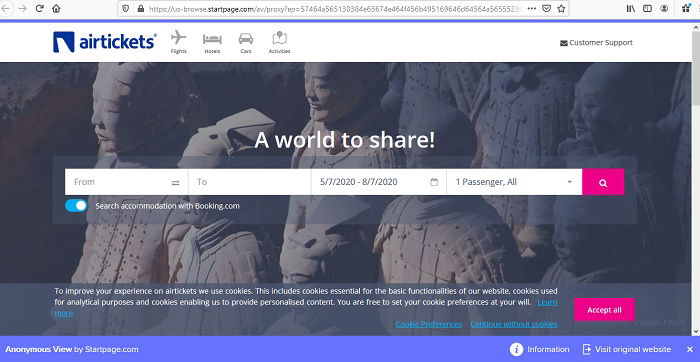Image resolution: width=700 pixels, height=362 pixels.
Task: Click the Save to Pocket icon
Action: point(546,8)
